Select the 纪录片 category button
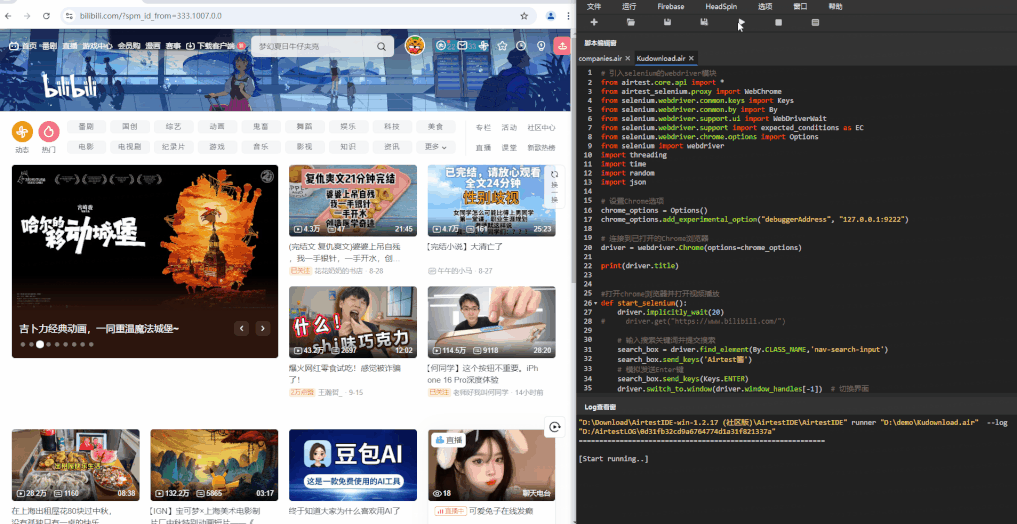Viewport: 1017px width, 524px height. click(173, 147)
